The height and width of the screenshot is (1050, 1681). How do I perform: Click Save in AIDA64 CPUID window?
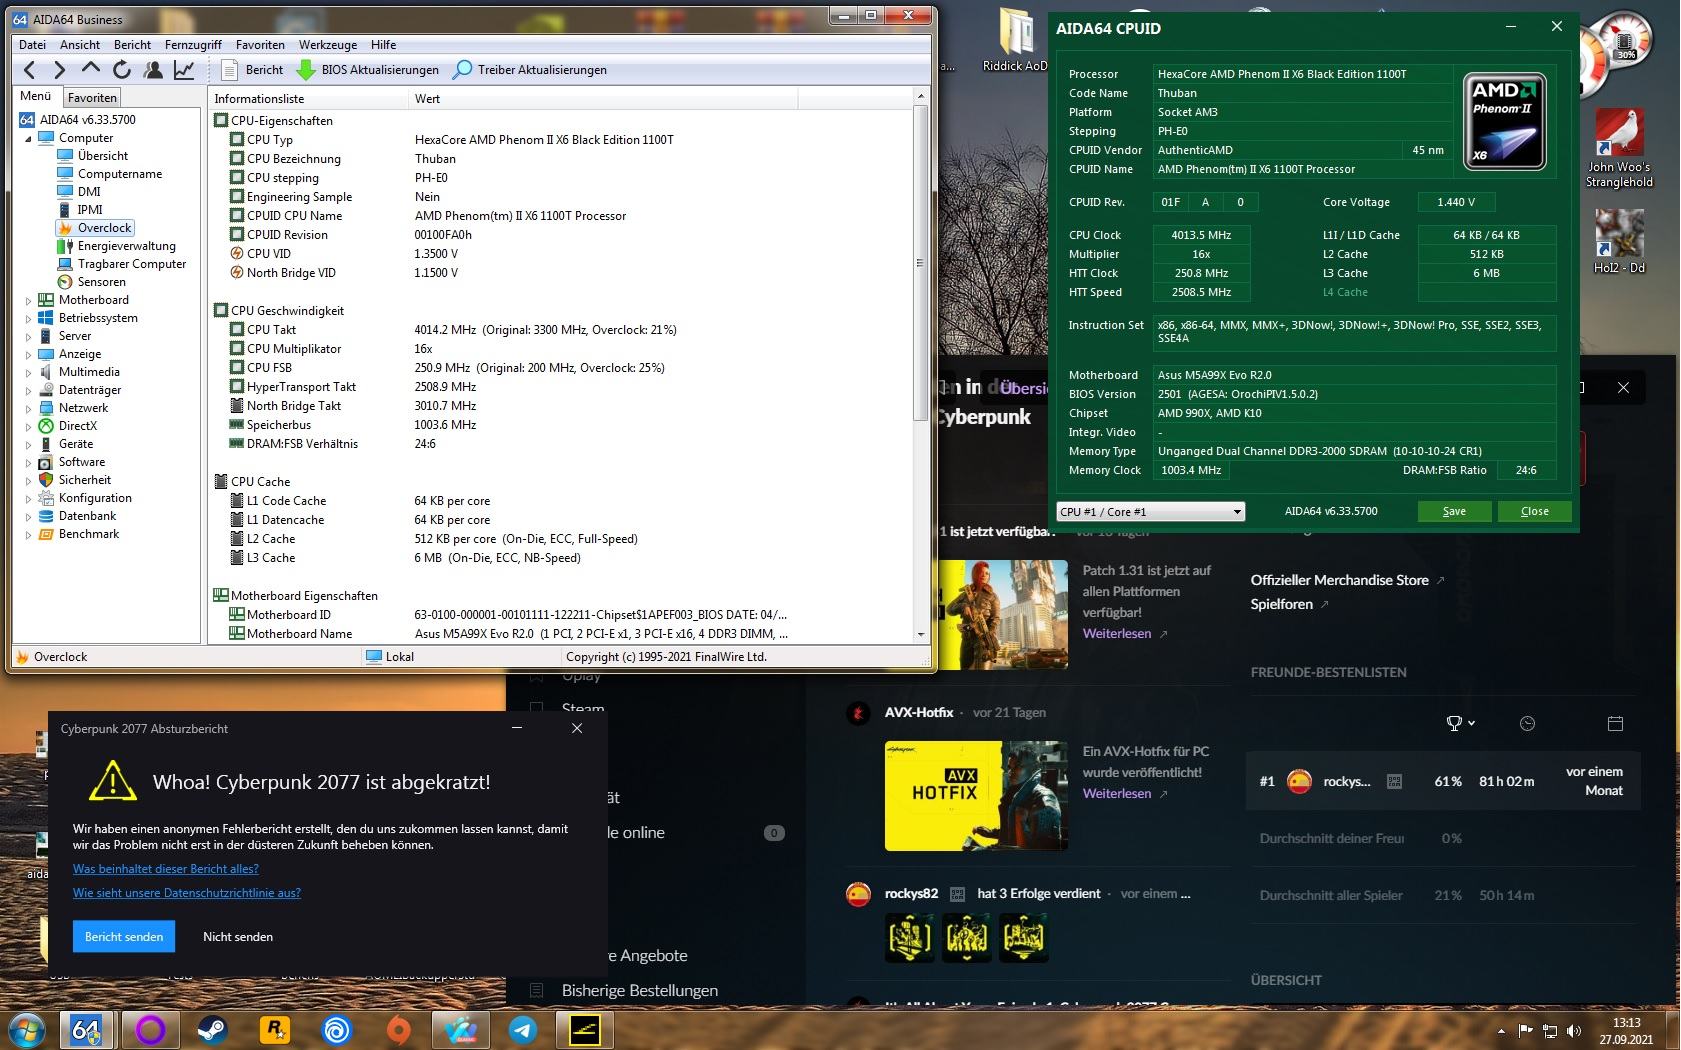tap(1454, 511)
